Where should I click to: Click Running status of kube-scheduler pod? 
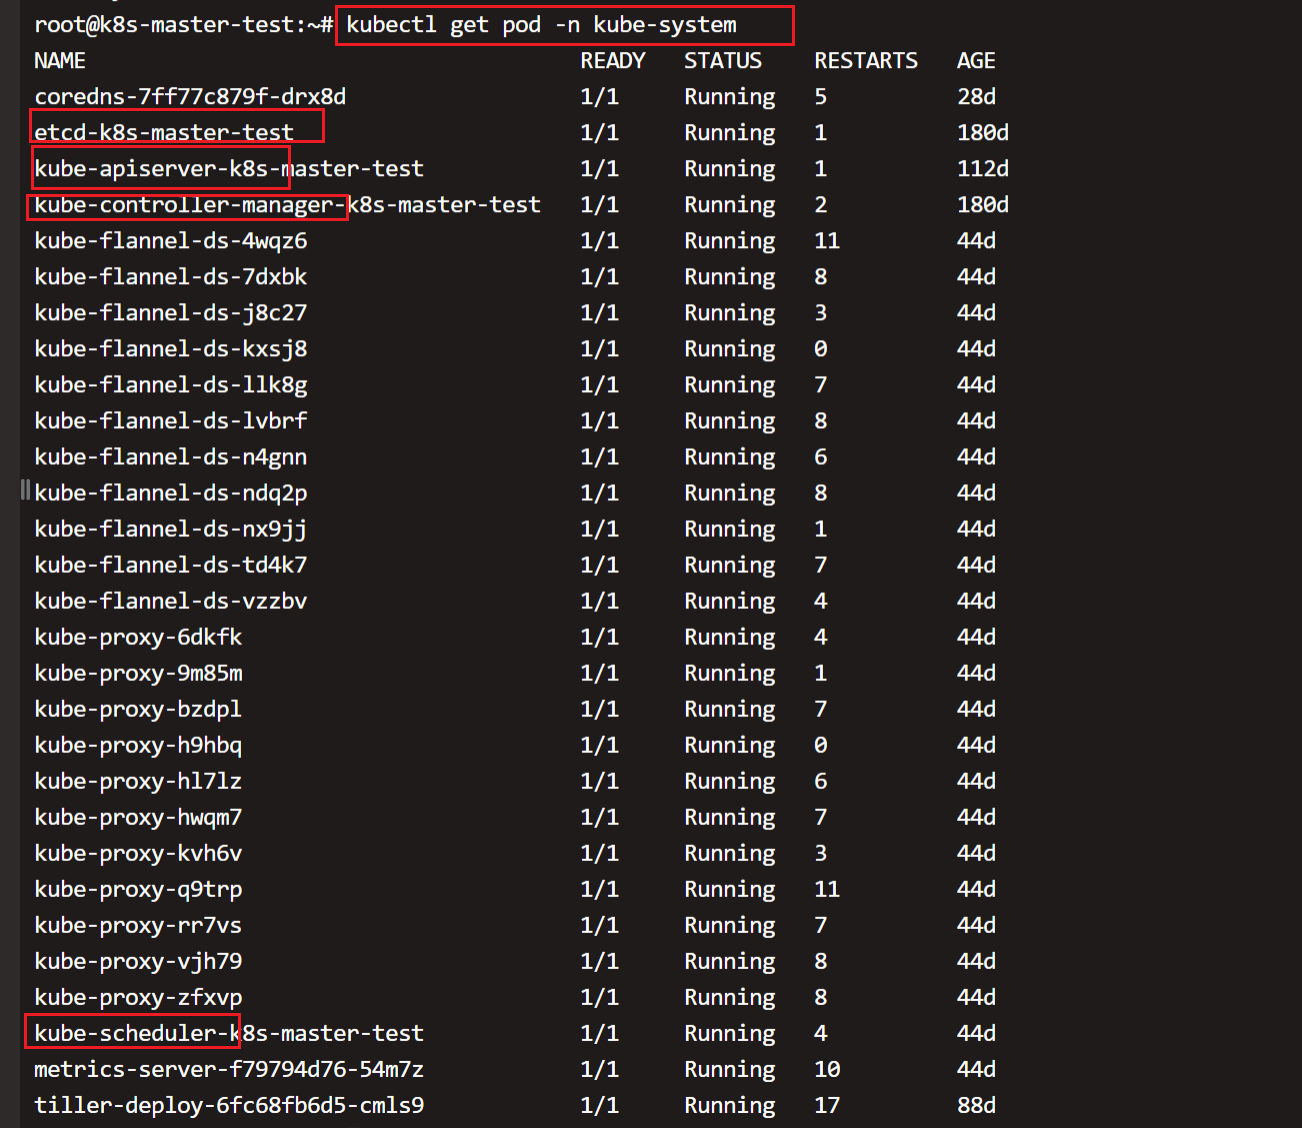click(x=730, y=1034)
